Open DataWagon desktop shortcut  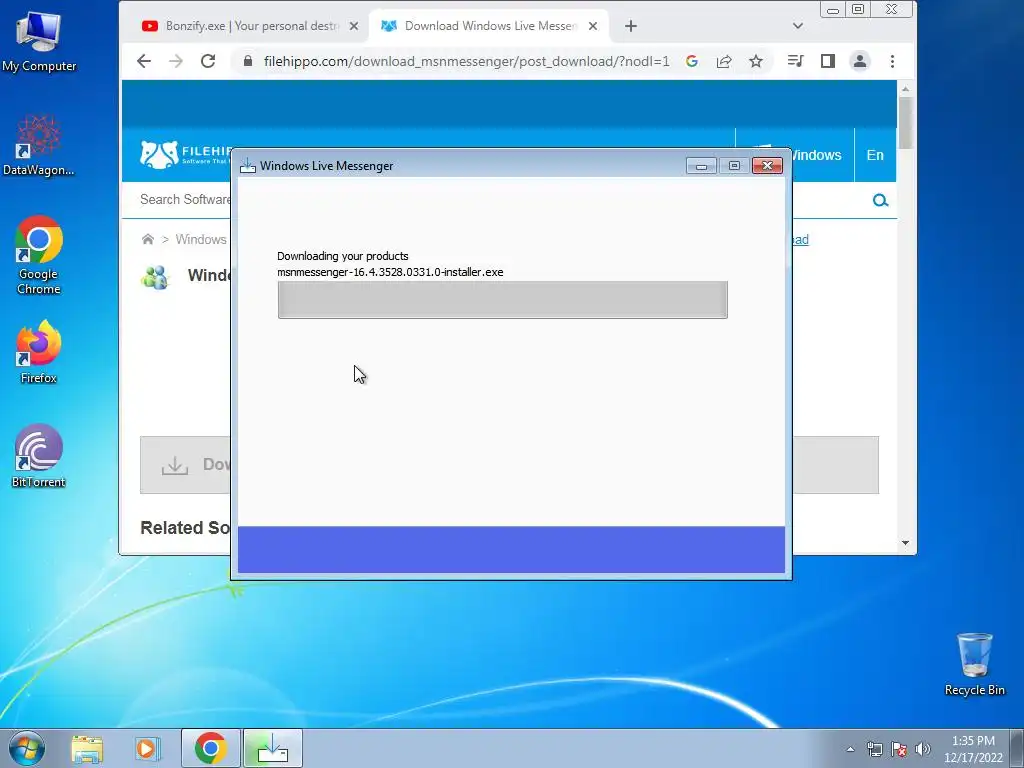pyautogui.click(x=39, y=145)
